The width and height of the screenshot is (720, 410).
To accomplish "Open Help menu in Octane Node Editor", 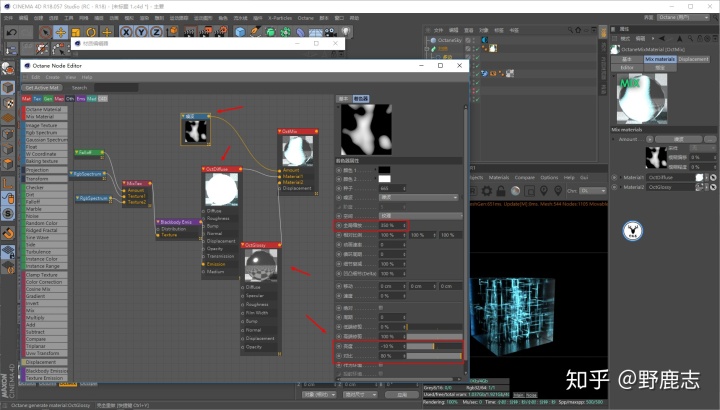I will (87, 77).
